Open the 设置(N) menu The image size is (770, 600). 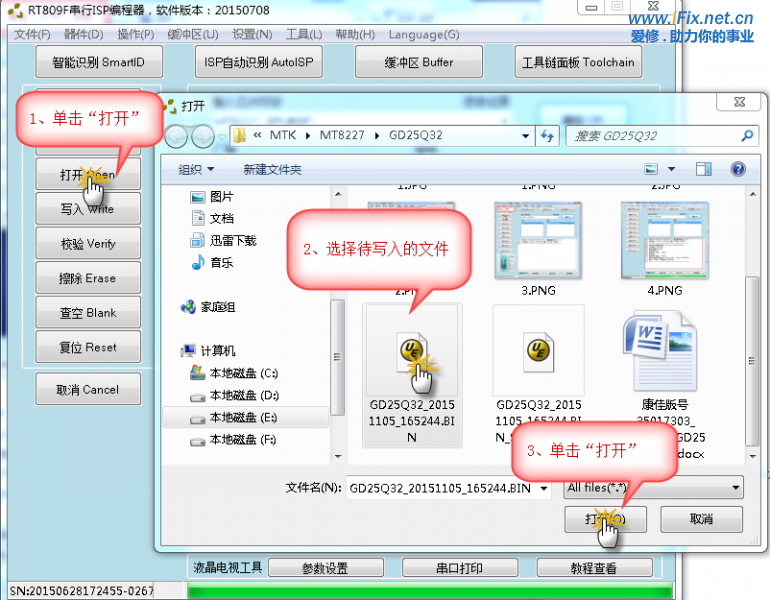[251, 34]
